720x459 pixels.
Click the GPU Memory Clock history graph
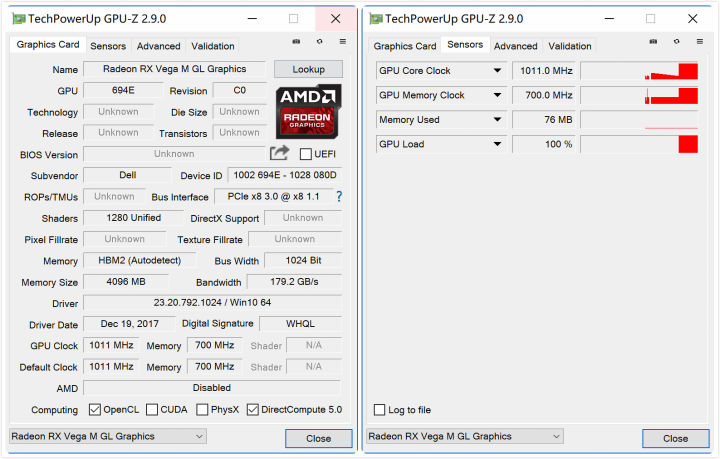640,95
